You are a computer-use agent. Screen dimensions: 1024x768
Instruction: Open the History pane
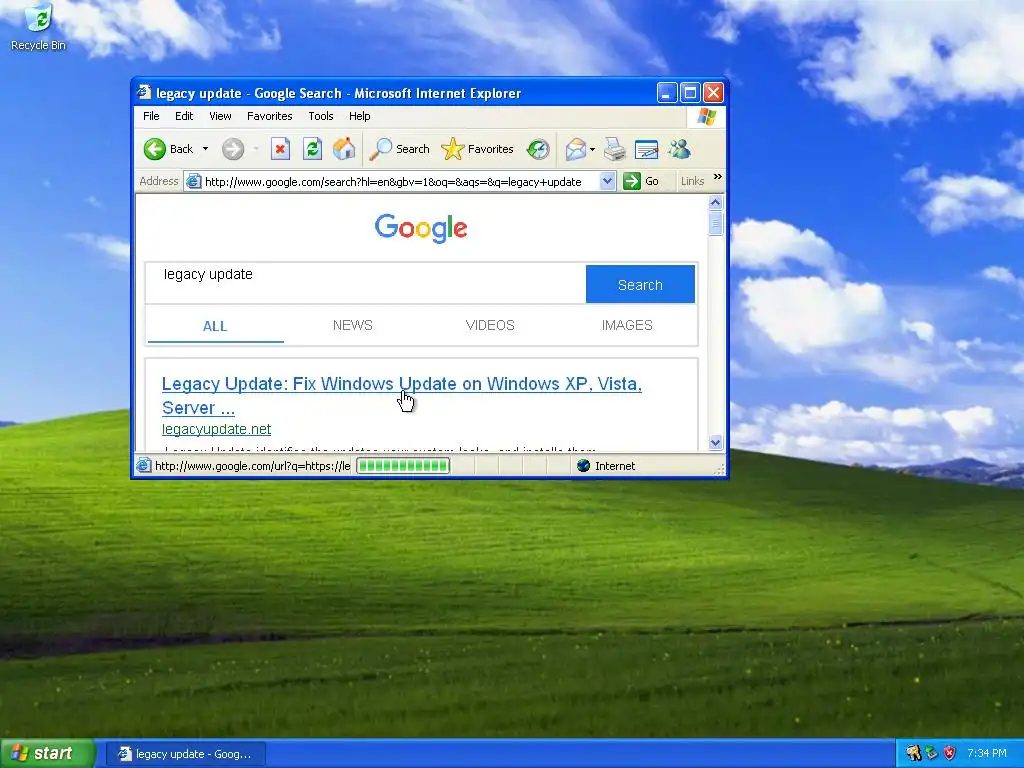point(538,149)
